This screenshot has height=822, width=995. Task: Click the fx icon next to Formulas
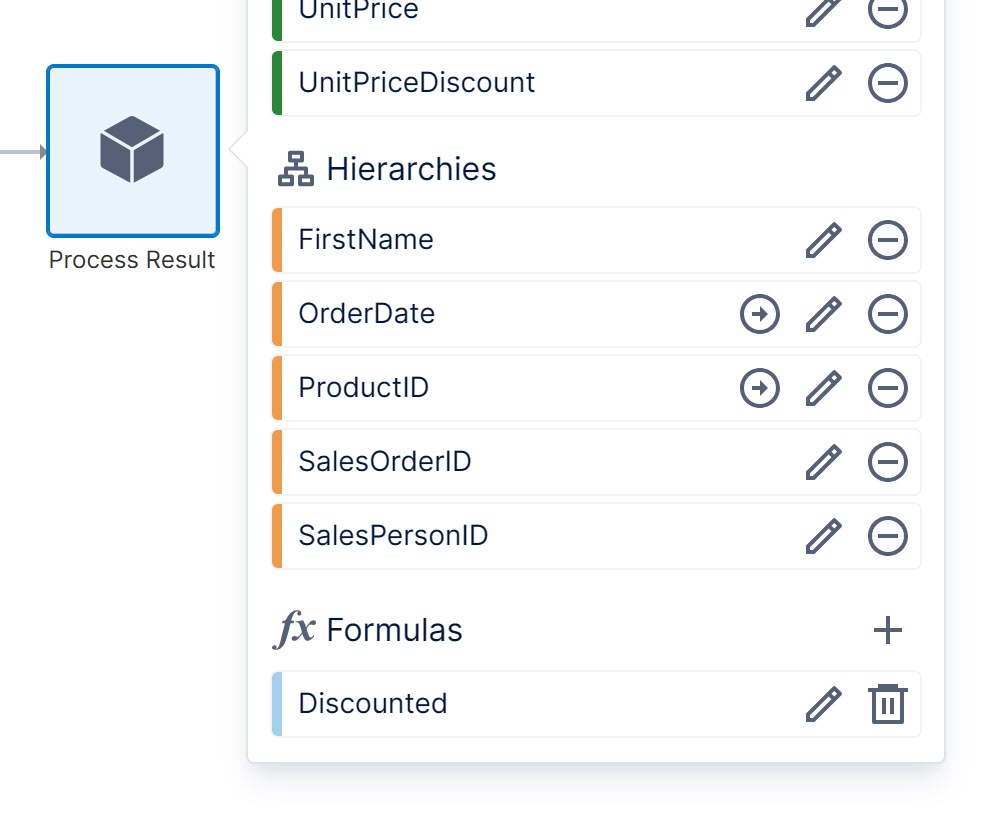pos(294,630)
